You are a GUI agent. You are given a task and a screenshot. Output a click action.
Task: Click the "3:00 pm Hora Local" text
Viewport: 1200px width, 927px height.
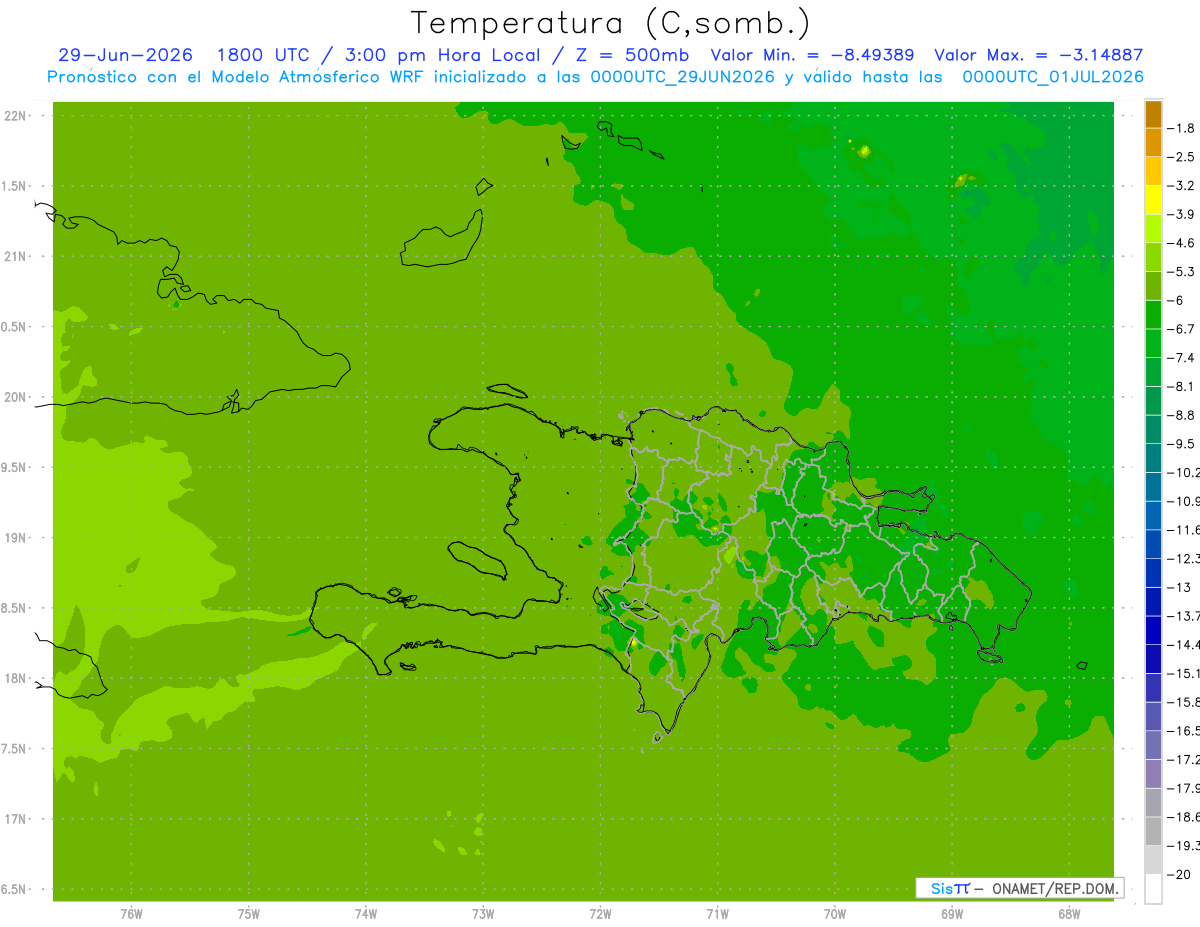(x=442, y=56)
